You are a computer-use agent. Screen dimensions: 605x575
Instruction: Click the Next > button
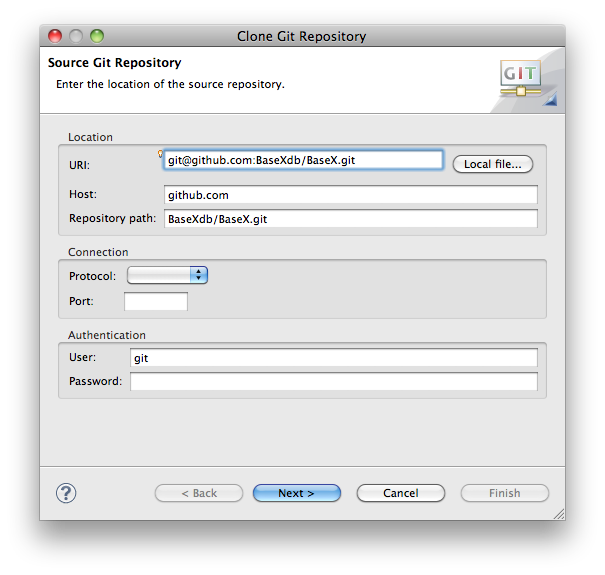click(x=297, y=493)
